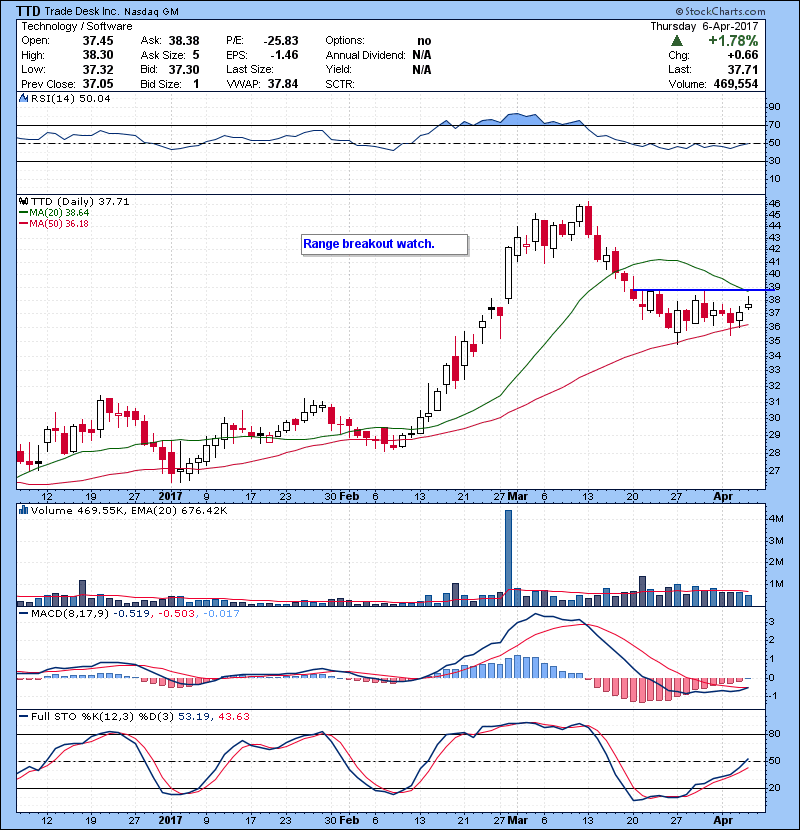Click the candlestick icon beside TTD (Daily)
The image size is (800, 830).
(23, 201)
